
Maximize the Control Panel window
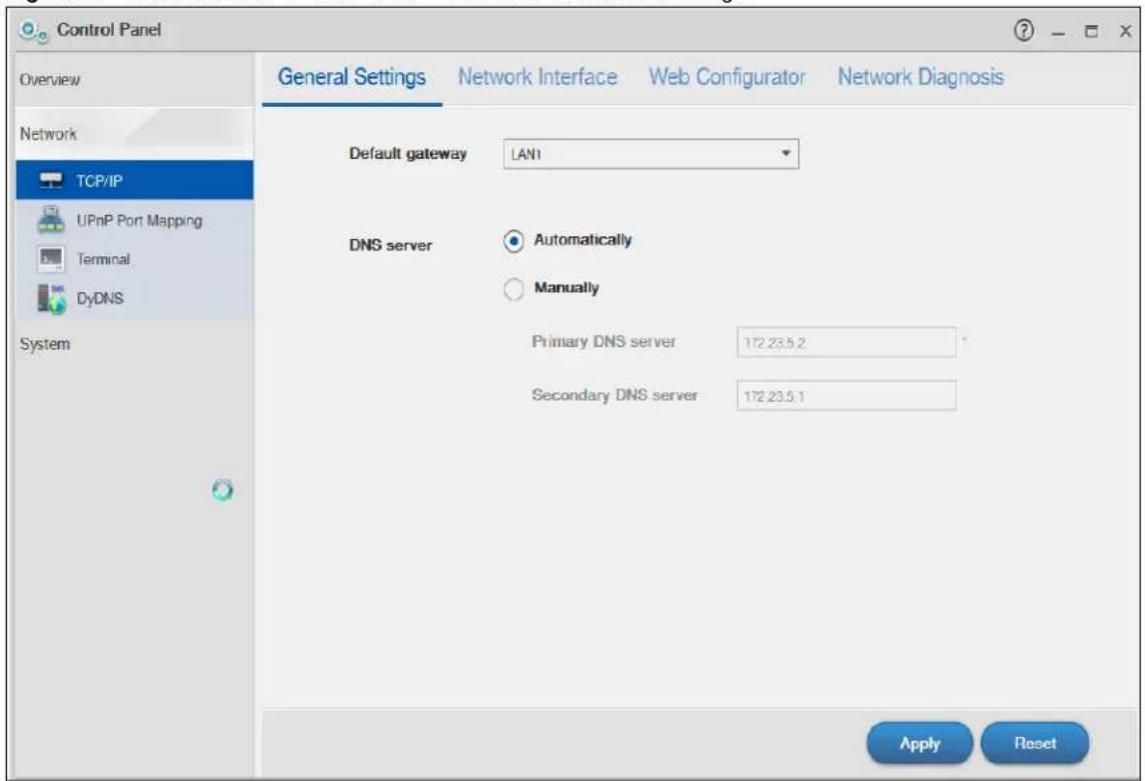(1091, 31)
